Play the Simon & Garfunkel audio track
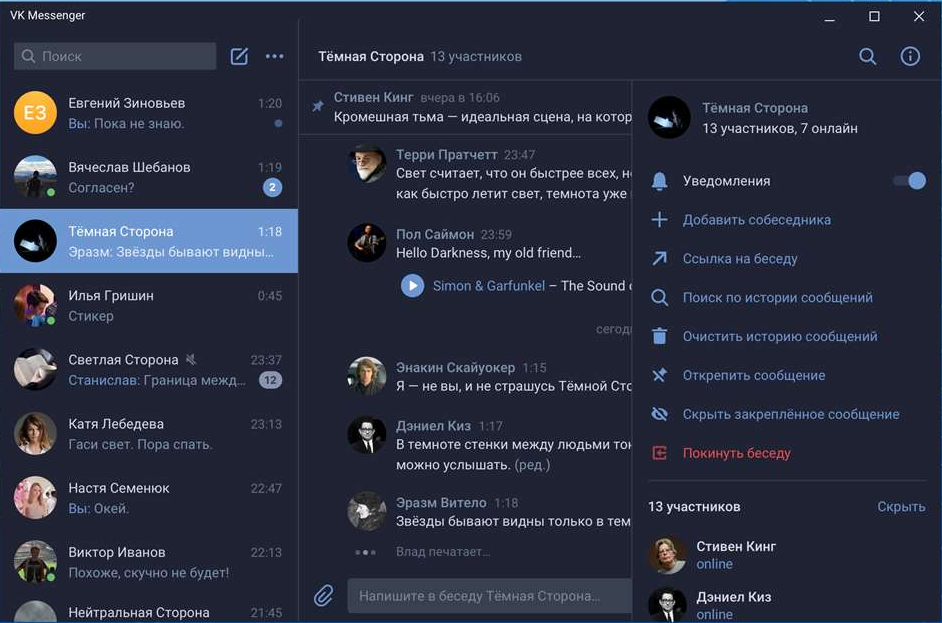Image resolution: width=942 pixels, height=623 pixels. click(x=412, y=286)
